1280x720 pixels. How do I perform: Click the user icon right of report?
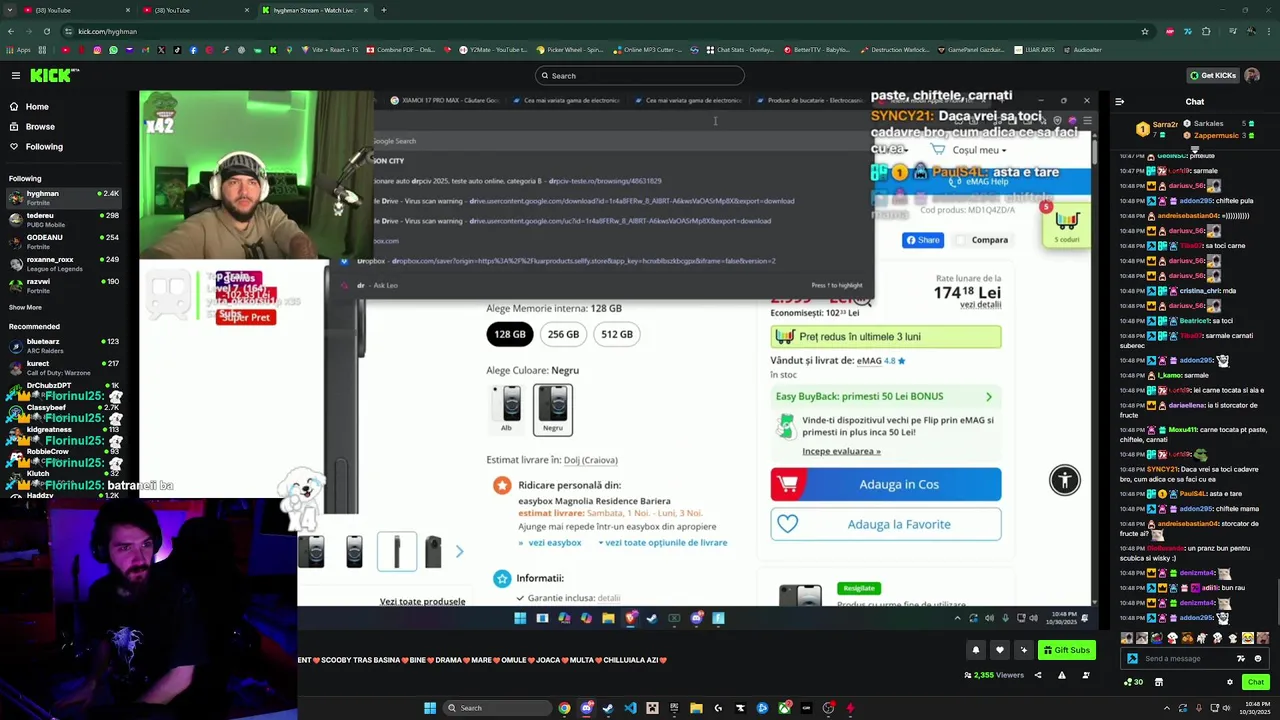1085,675
